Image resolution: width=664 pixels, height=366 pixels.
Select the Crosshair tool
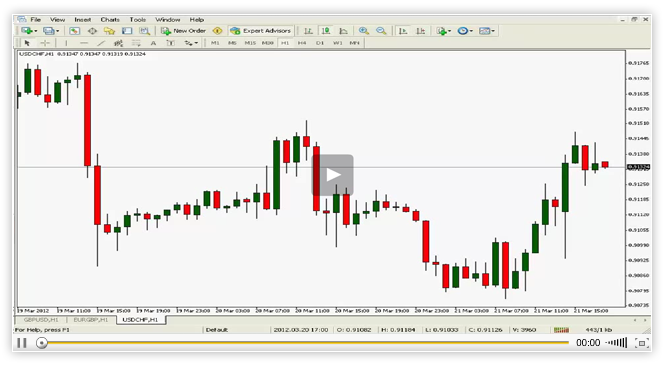pos(45,43)
